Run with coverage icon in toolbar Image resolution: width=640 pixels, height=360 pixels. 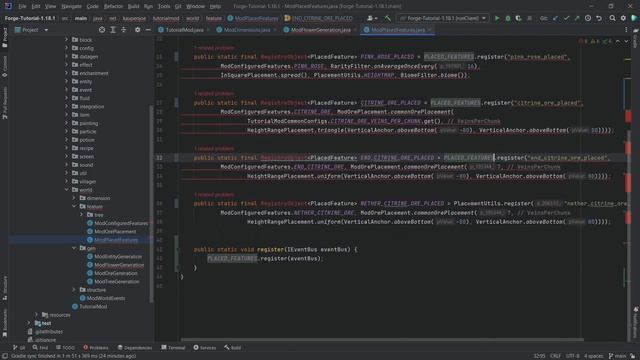point(518,18)
